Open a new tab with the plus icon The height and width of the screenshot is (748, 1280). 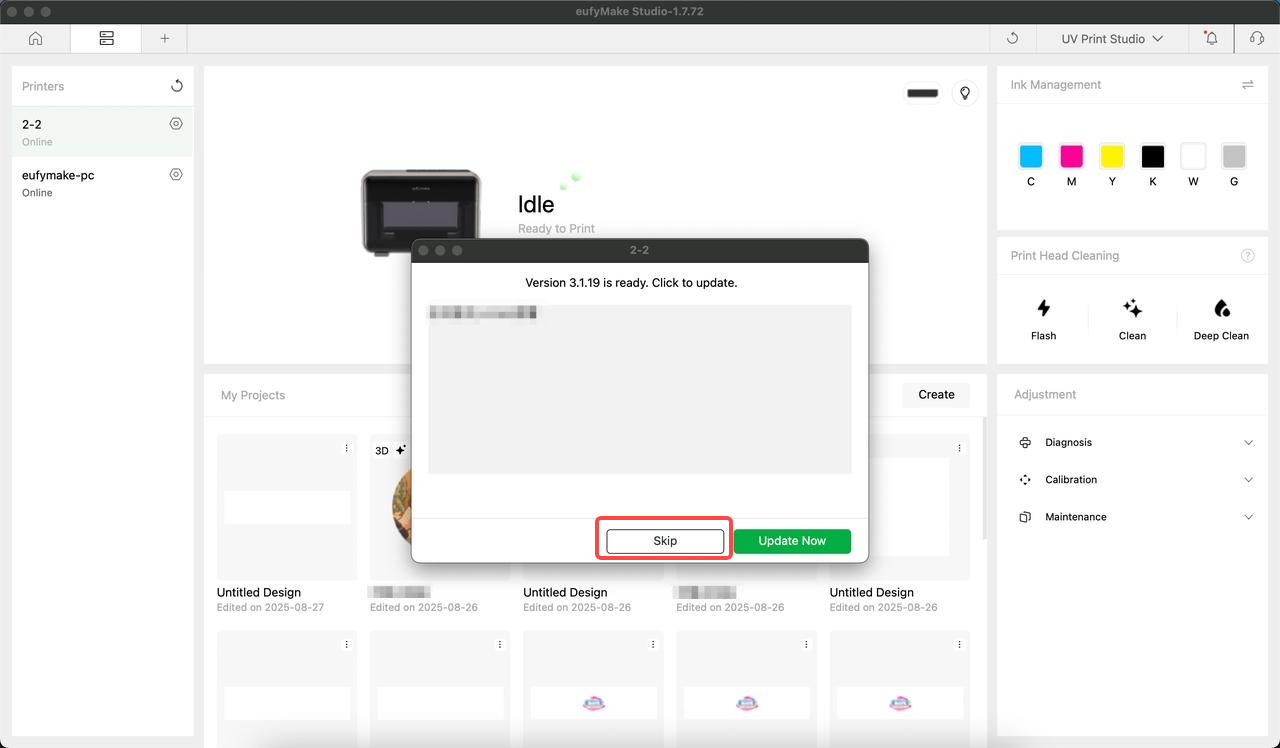165,39
